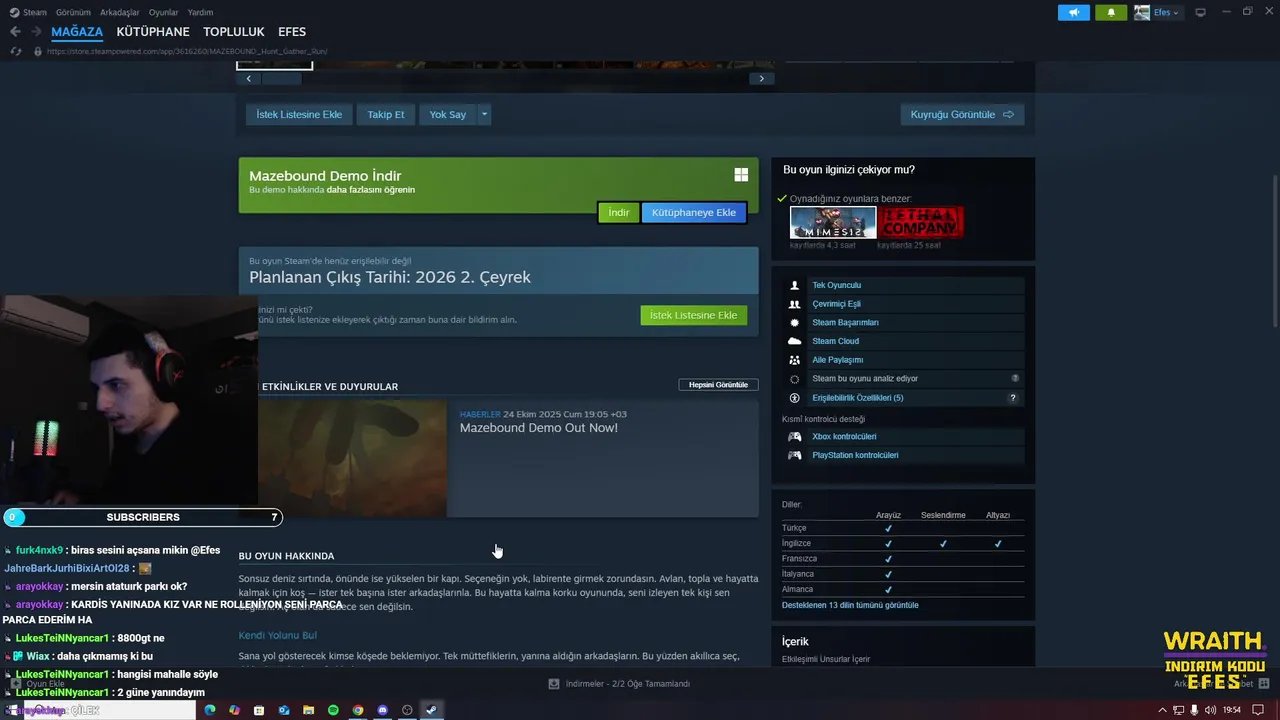1280x720 pixels.
Task: Click the green İndir demo button
Action: [x=619, y=212]
